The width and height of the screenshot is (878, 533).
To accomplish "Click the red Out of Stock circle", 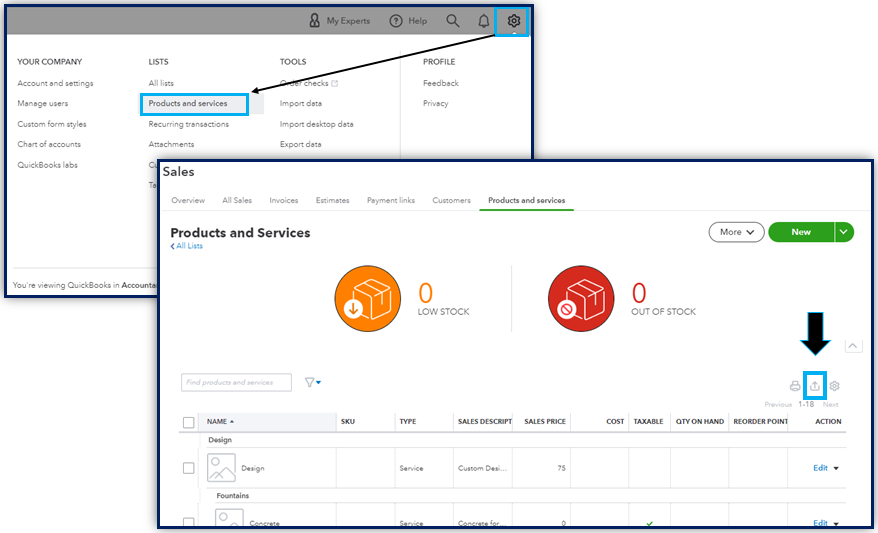I will click(583, 298).
